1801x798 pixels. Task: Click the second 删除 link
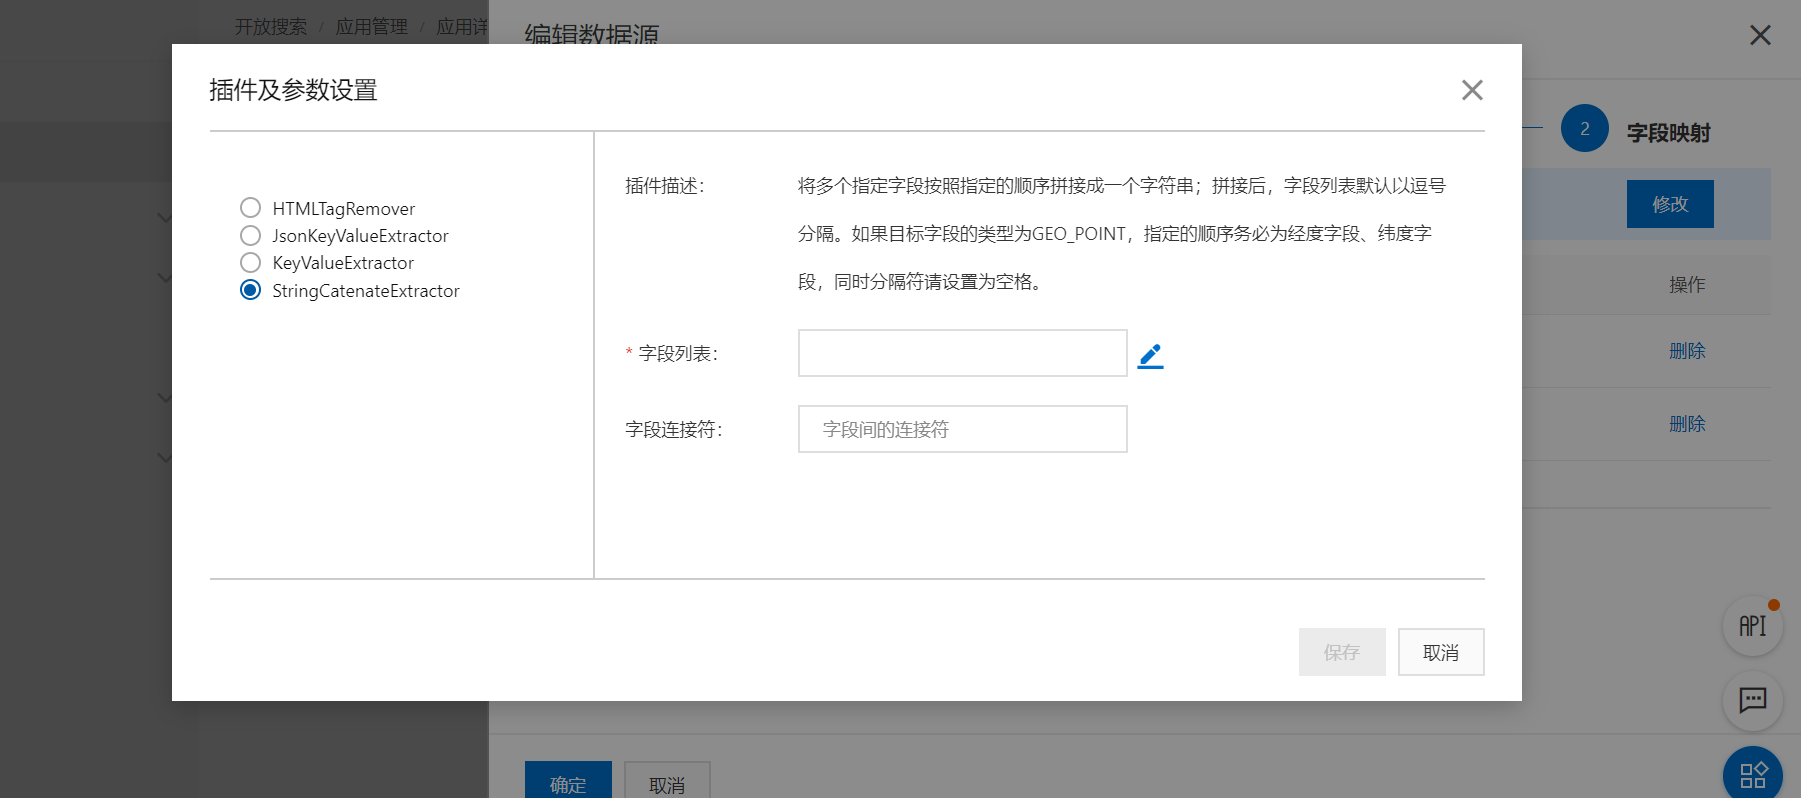point(1687,424)
